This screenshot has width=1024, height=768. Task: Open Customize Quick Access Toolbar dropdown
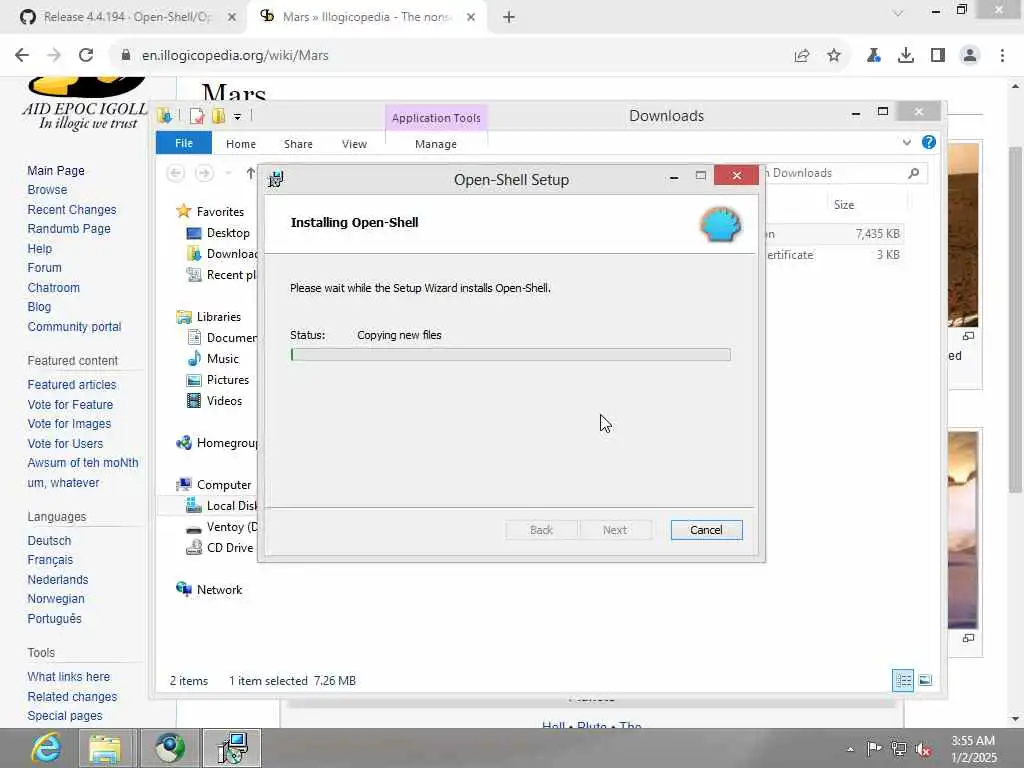238,117
